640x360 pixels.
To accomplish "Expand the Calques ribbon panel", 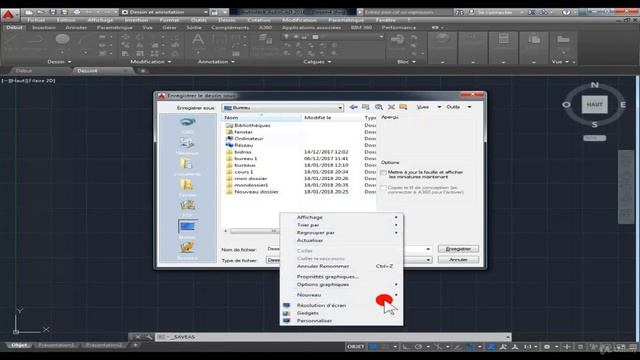I will [x=317, y=62].
